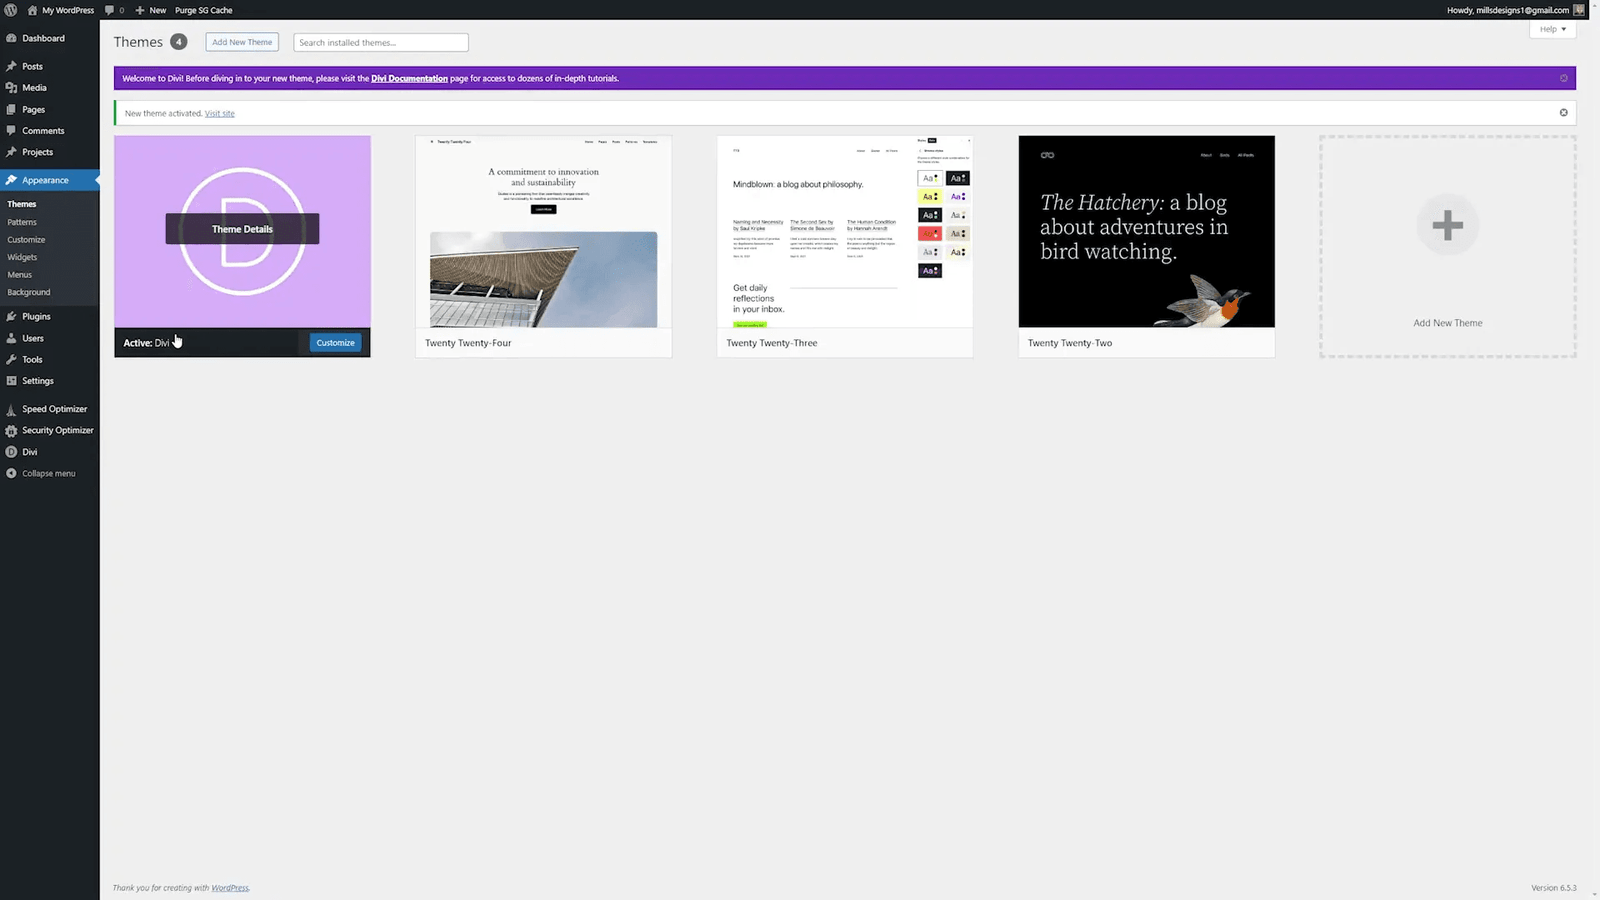Click the Users icon in sidebar
Image resolution: width=1600 pixels, height=900 pixels.
11,338
